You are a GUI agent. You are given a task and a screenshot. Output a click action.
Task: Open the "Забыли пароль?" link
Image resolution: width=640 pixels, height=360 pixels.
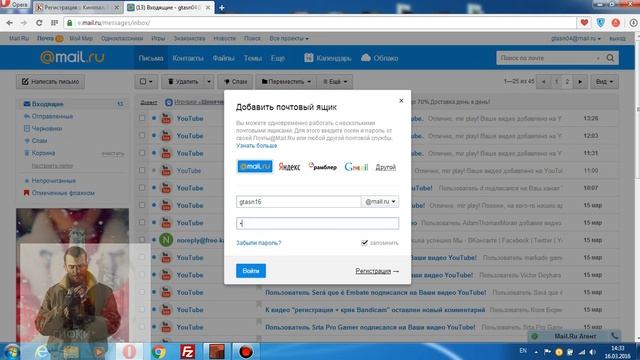(x=259, y=243)
